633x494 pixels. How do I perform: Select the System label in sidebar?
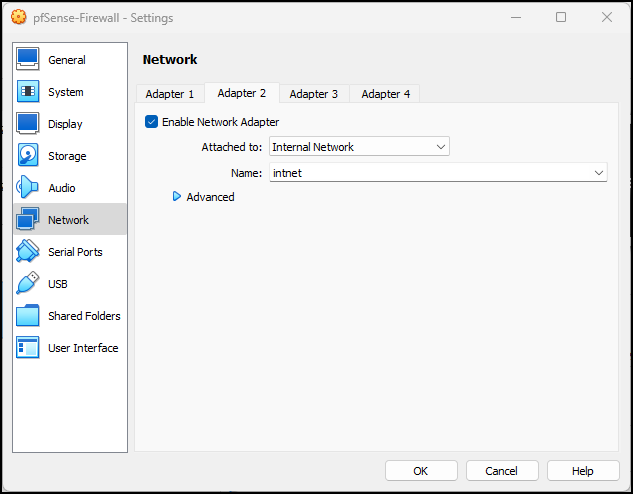[x=66, y=92]
